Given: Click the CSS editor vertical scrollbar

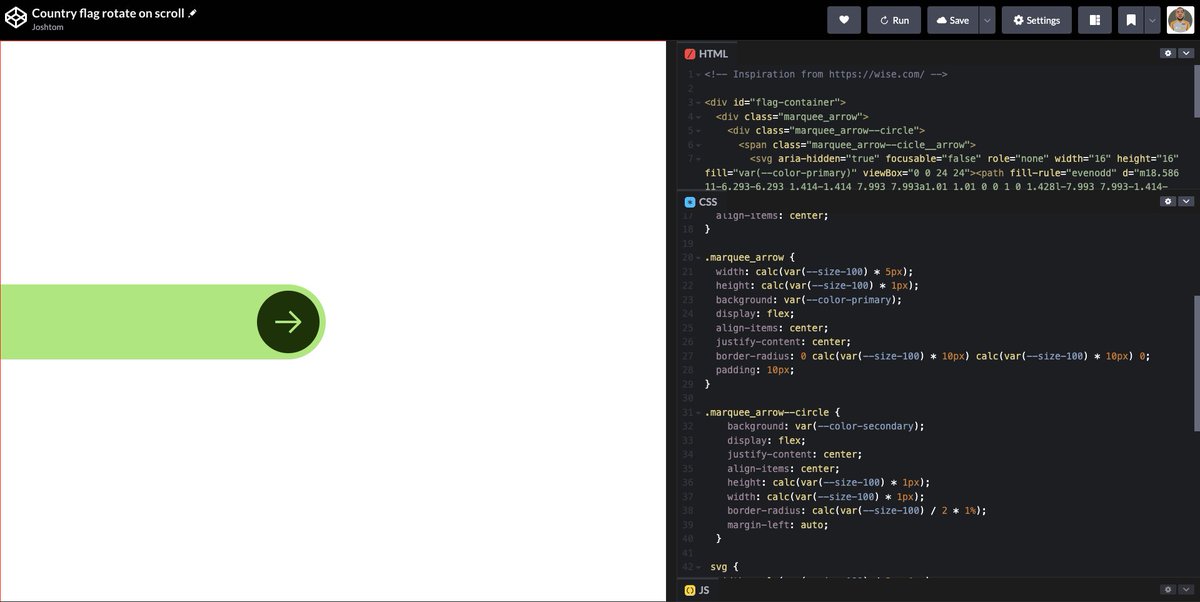Looking at the screenshot, I should coord(1196,365).
